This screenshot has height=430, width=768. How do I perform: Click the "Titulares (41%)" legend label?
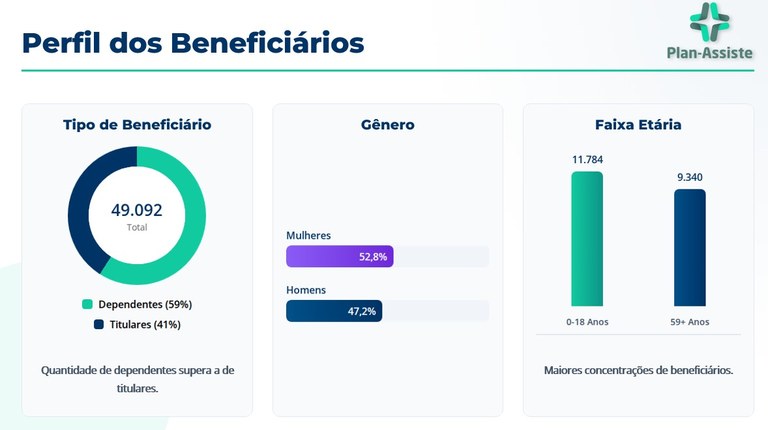pyautogui.click(x=145, y=325)
